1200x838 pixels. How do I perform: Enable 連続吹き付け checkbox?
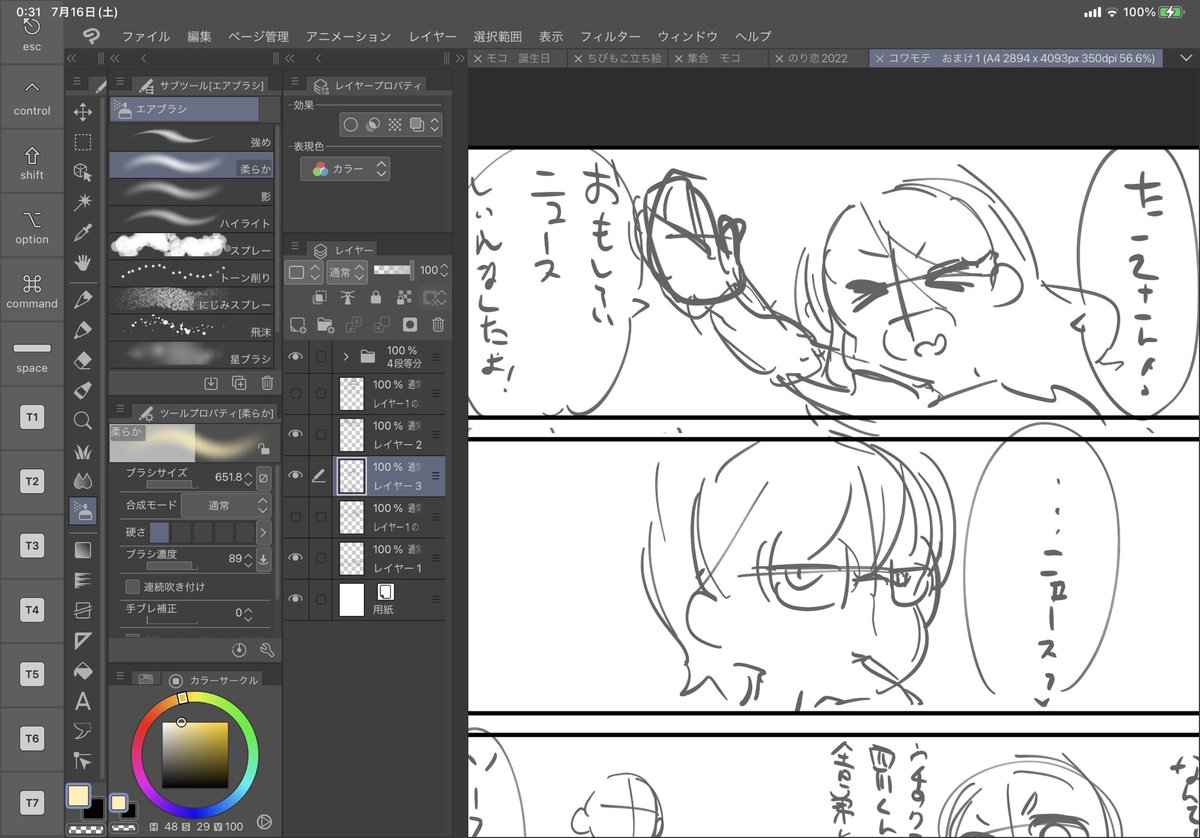[x=133, y=586]
